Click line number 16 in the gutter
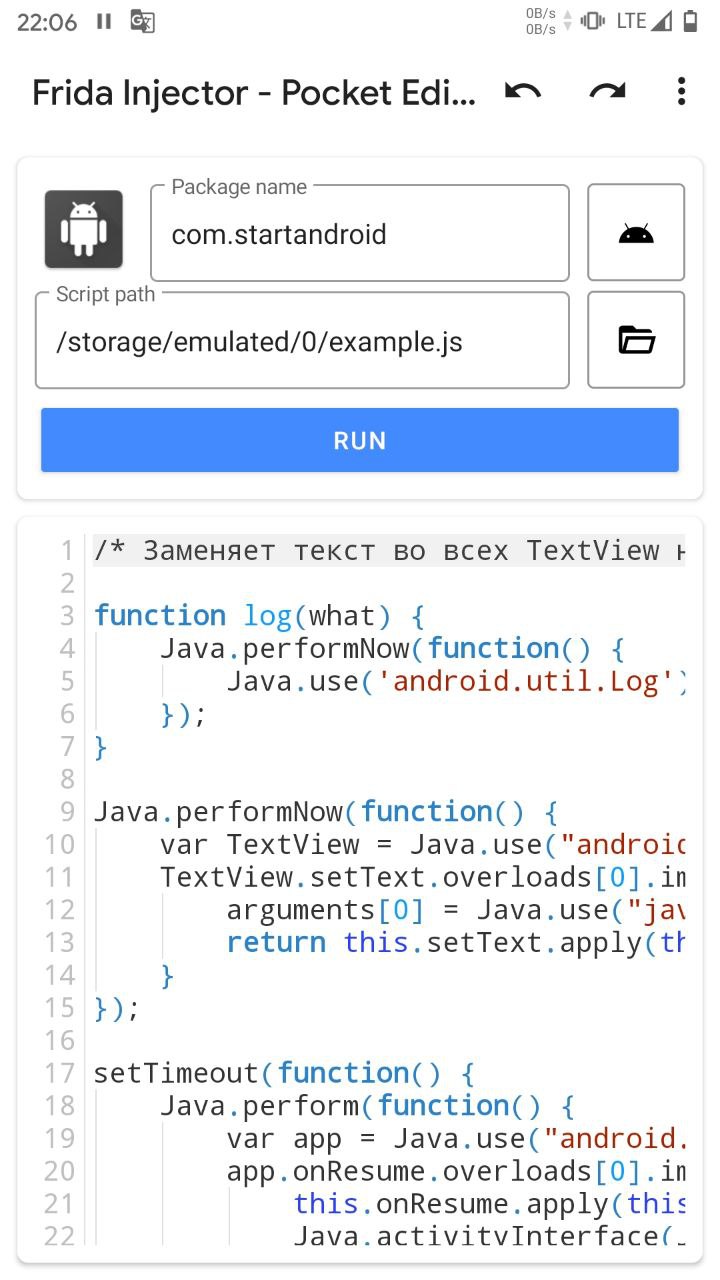720x1280 pixels. 59,1040
